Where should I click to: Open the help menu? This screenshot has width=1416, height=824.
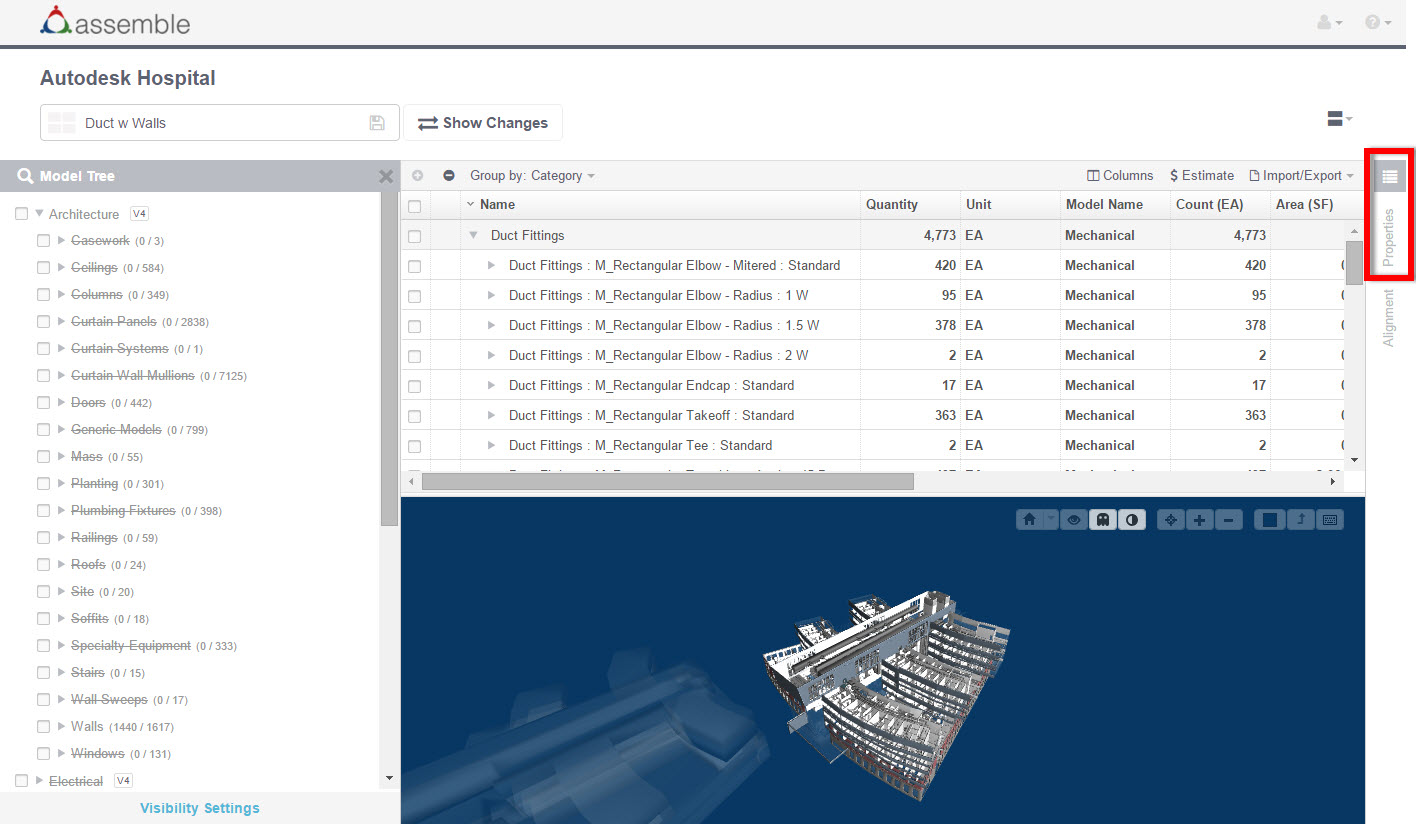click(x=1378, y=22)
